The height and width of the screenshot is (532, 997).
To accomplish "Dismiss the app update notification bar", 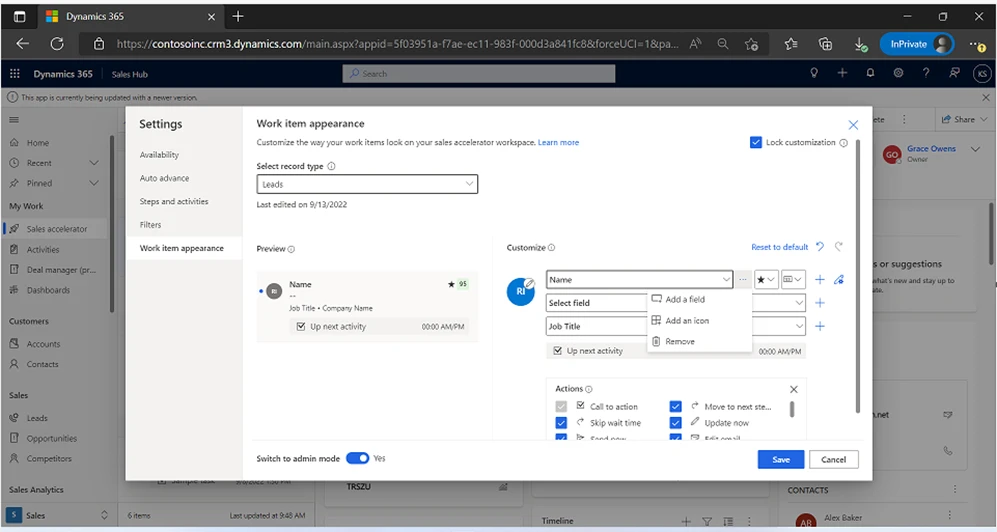I will 986,98.
